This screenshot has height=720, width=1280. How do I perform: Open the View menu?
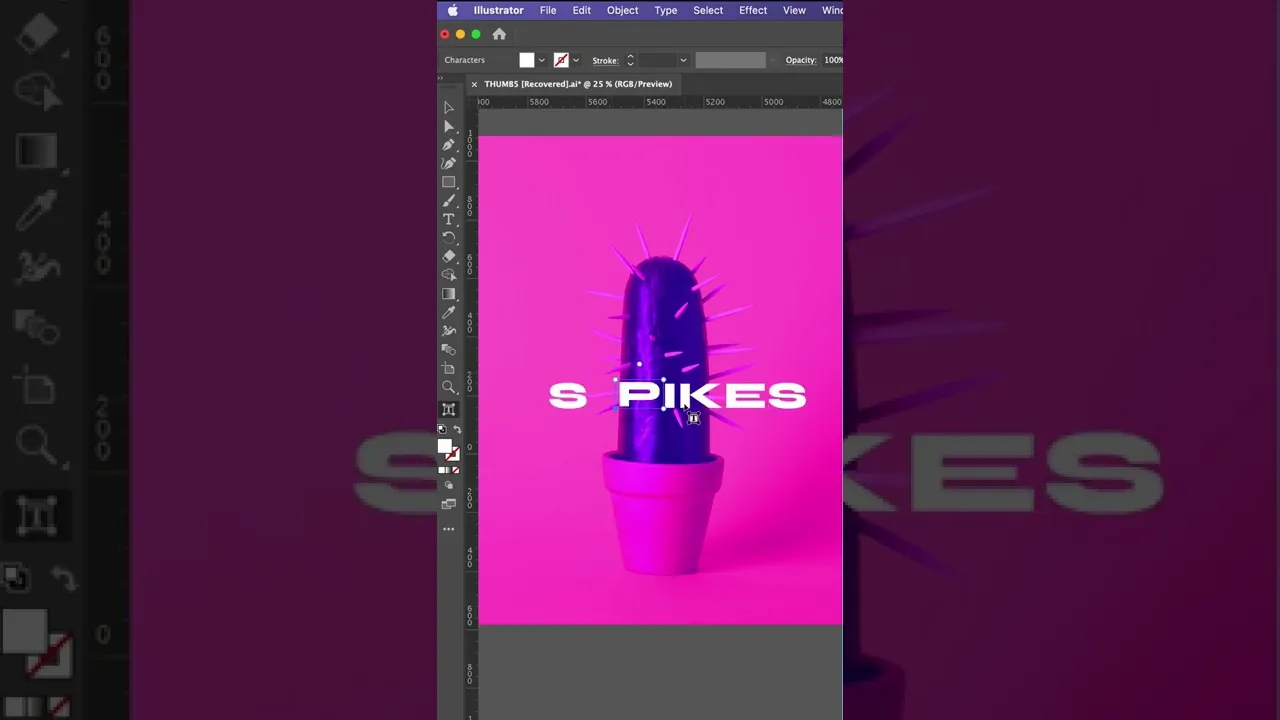point(794,10)
